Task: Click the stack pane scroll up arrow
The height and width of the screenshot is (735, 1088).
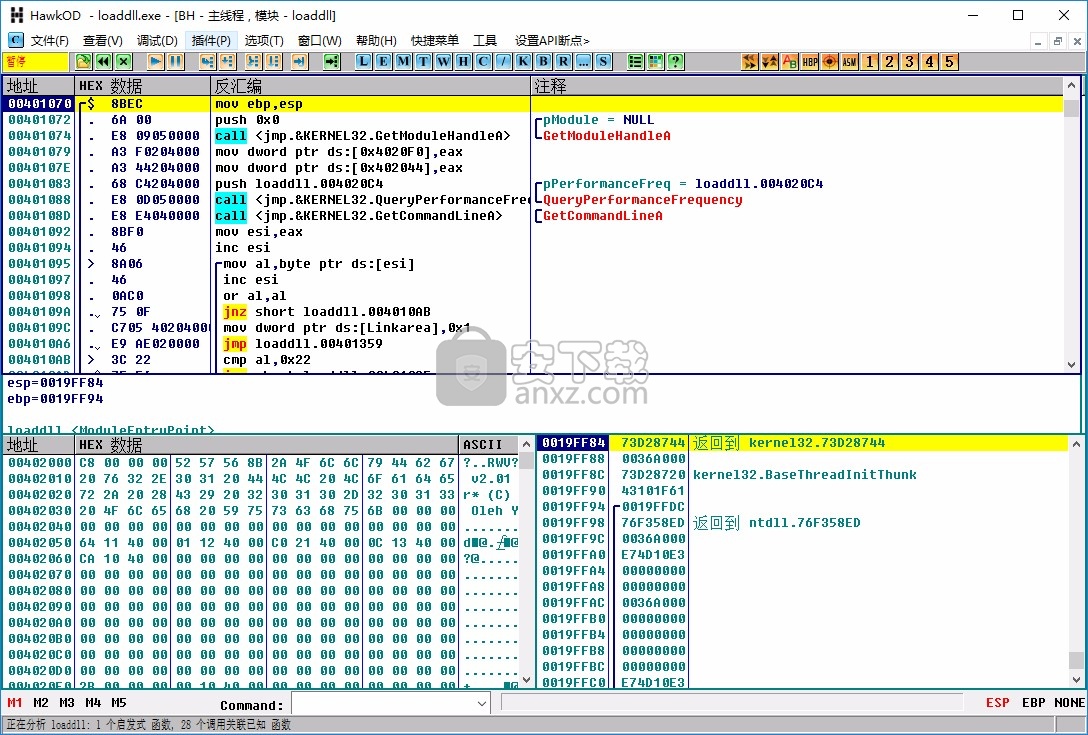Action: click(1076, 443)
